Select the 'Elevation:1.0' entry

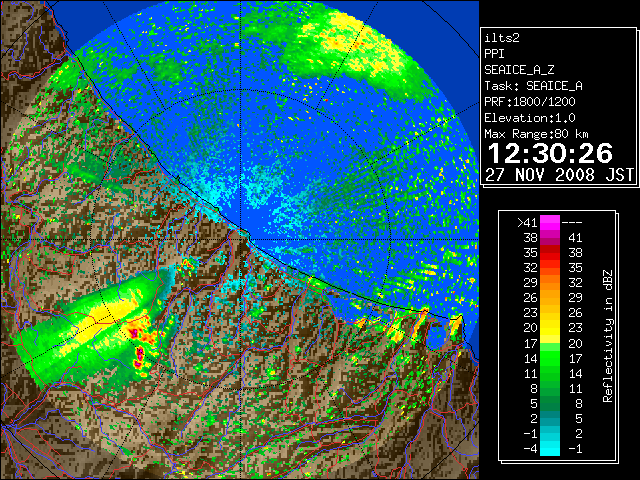(529, 118)
